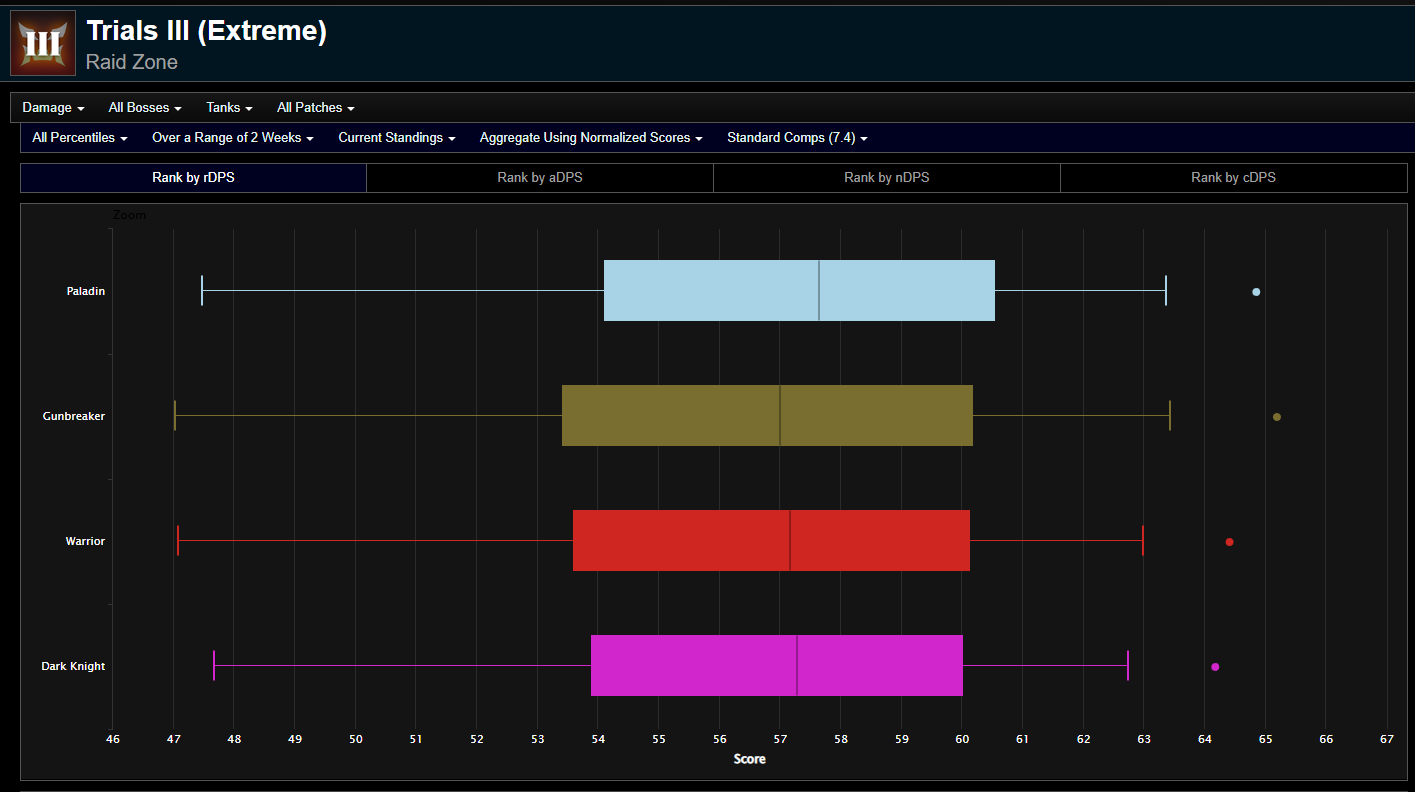Viewport: 1415px width, 792px height.
Task: Expand the Standard Comps (7.4) dropdown
Action: [x=797, y=138]
